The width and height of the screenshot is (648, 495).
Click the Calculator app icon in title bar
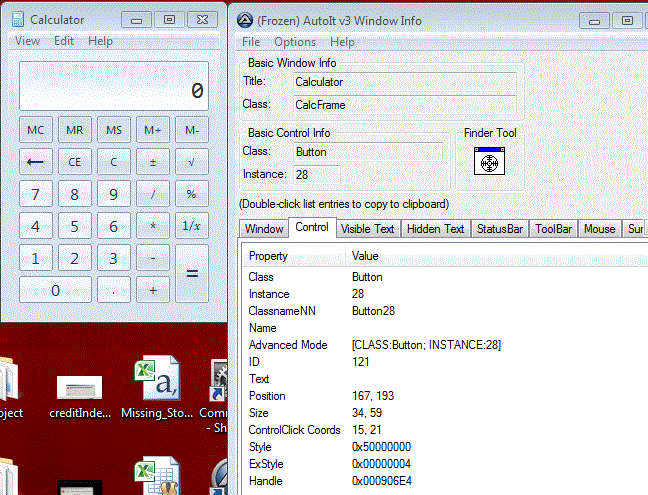click(18, 19)
